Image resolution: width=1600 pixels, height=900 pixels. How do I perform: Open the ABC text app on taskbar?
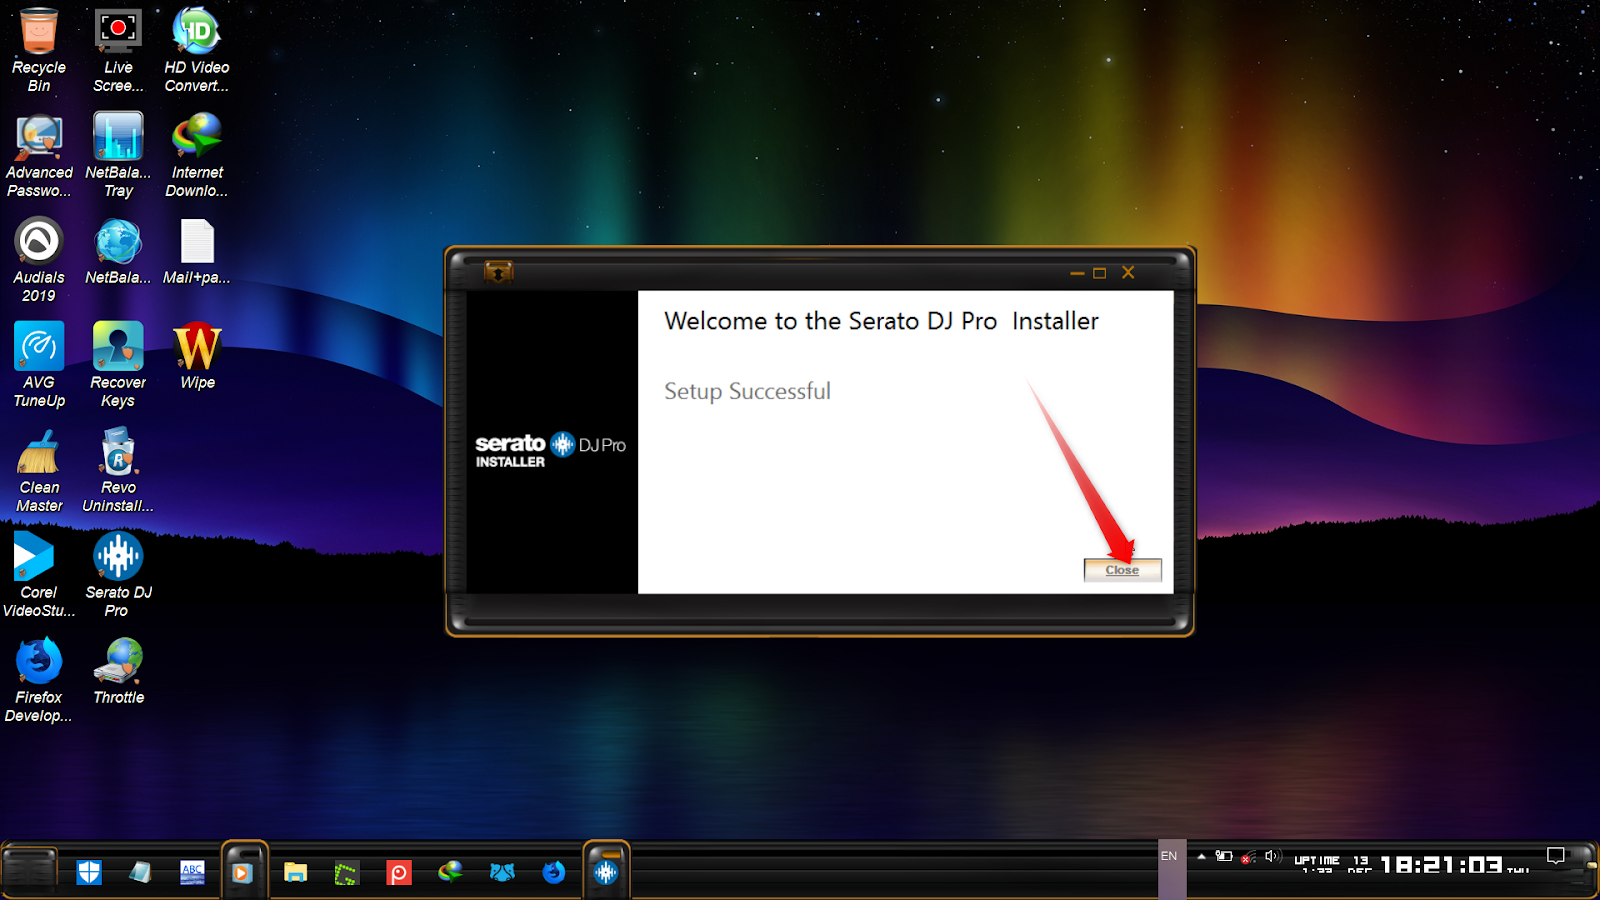point(192,872)
